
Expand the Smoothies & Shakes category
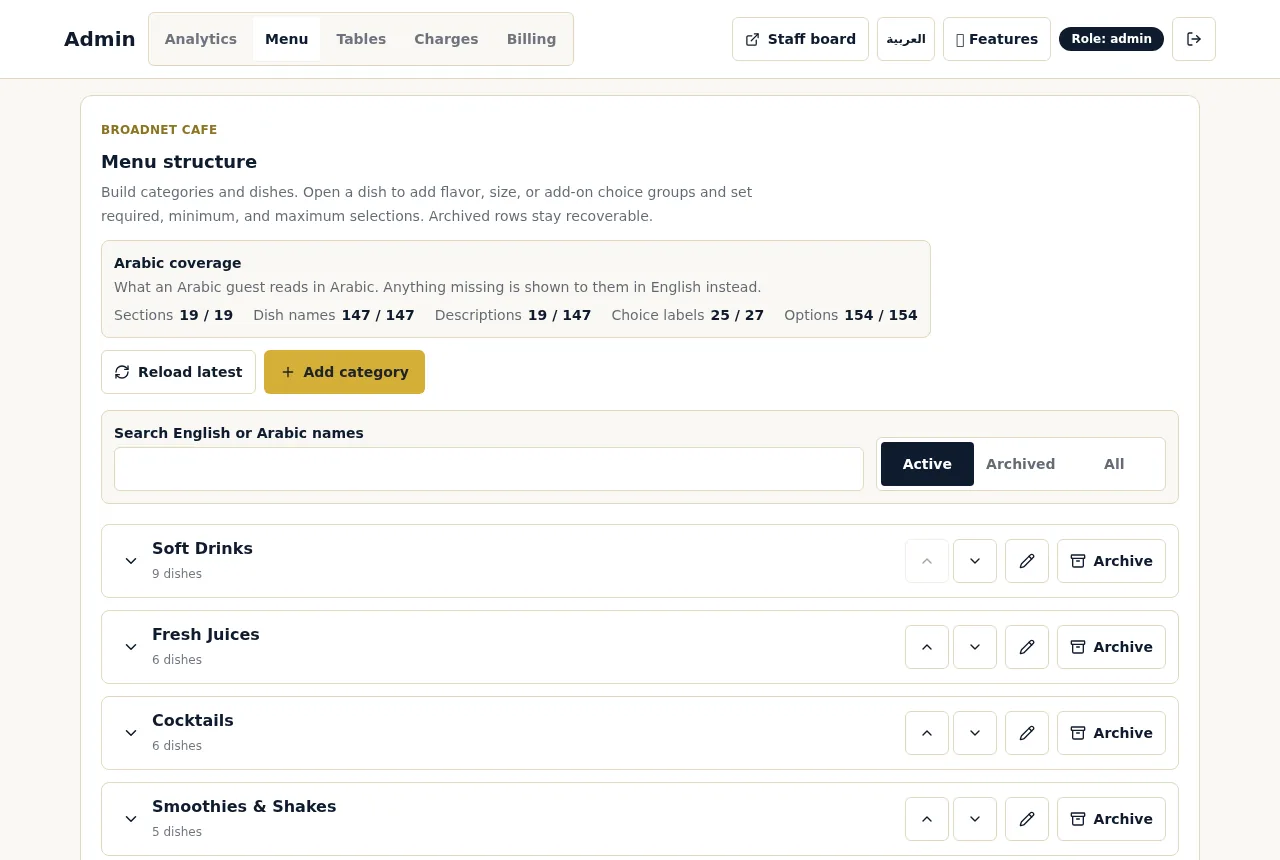[131, 819]
